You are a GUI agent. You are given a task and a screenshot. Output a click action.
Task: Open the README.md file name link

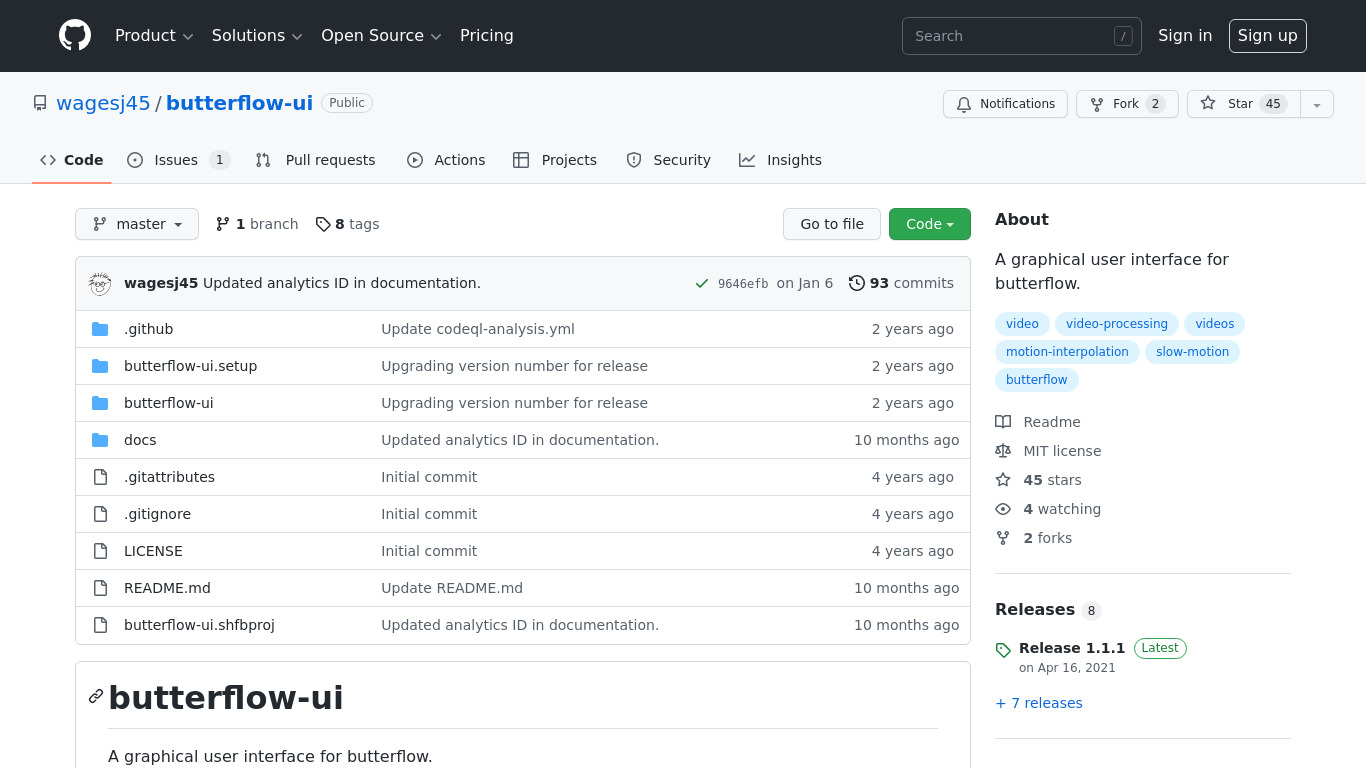pos(167,588)
